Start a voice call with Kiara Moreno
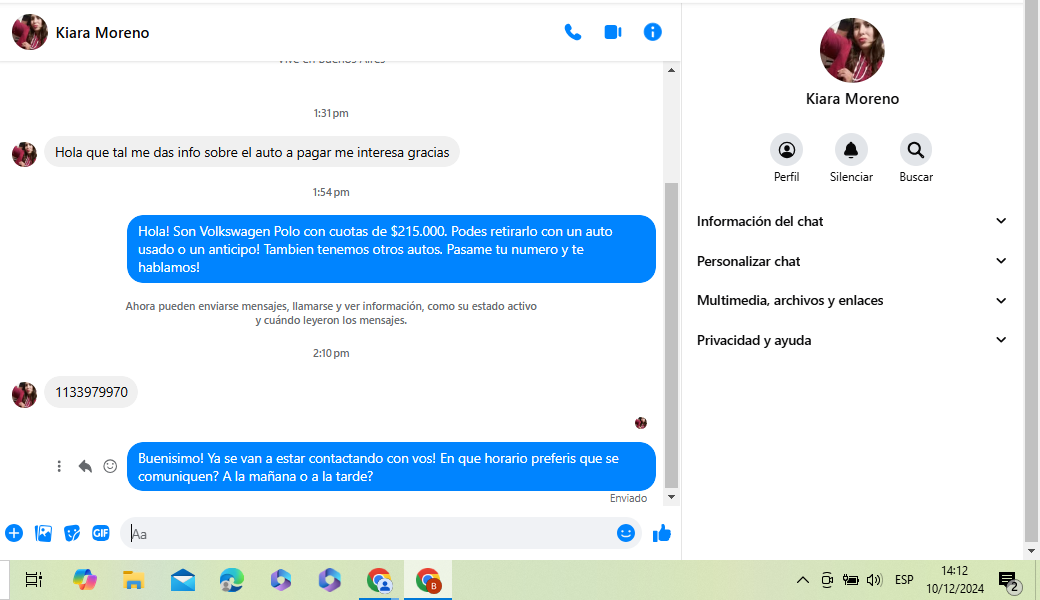The image size is (1040, 600). pyautogui.click(x=573, y=32)
